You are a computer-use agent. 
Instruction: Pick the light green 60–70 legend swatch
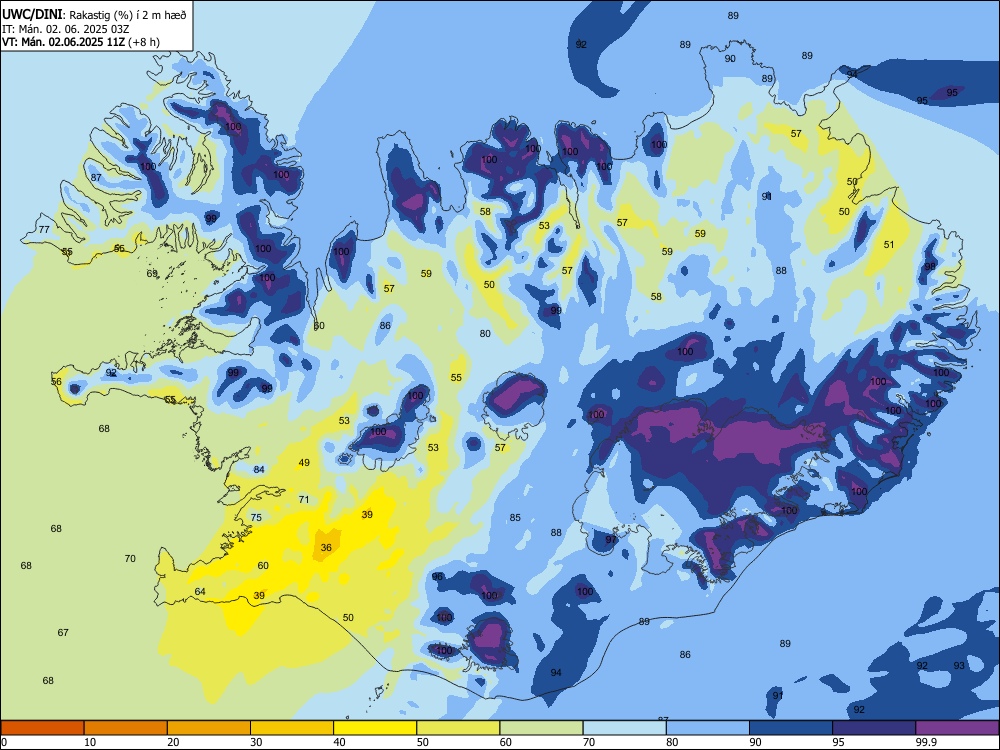(541, 728)
